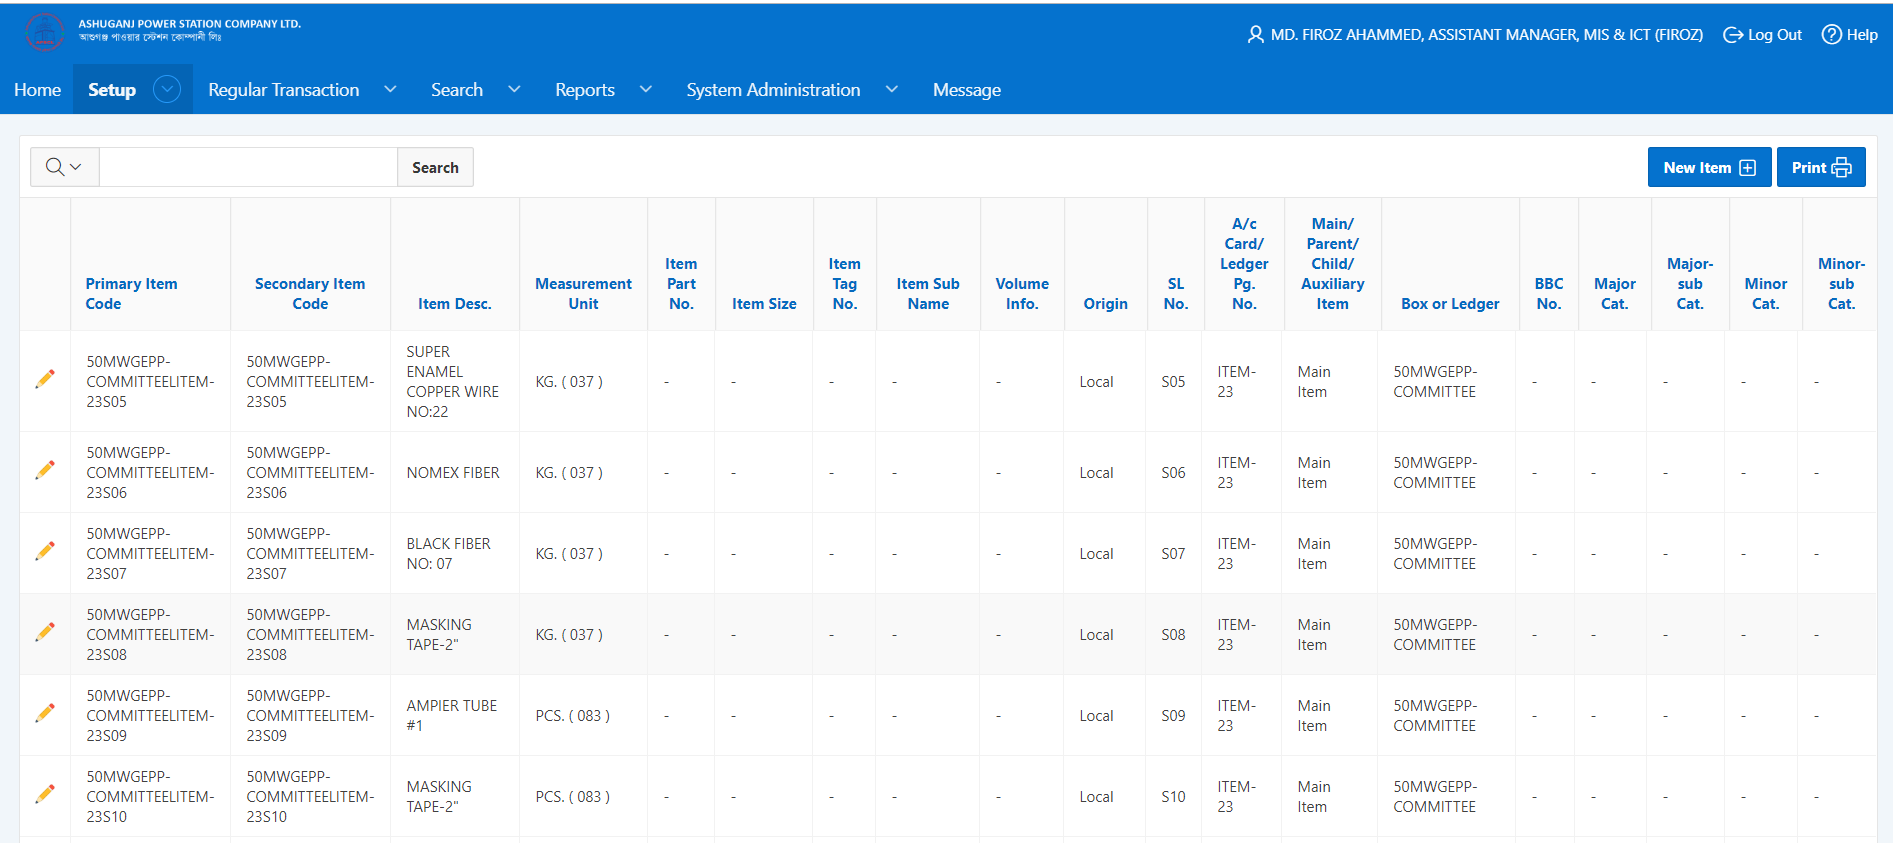Click the user profile icon
Screen dimensions: 1893x843
coord(1255,35)
